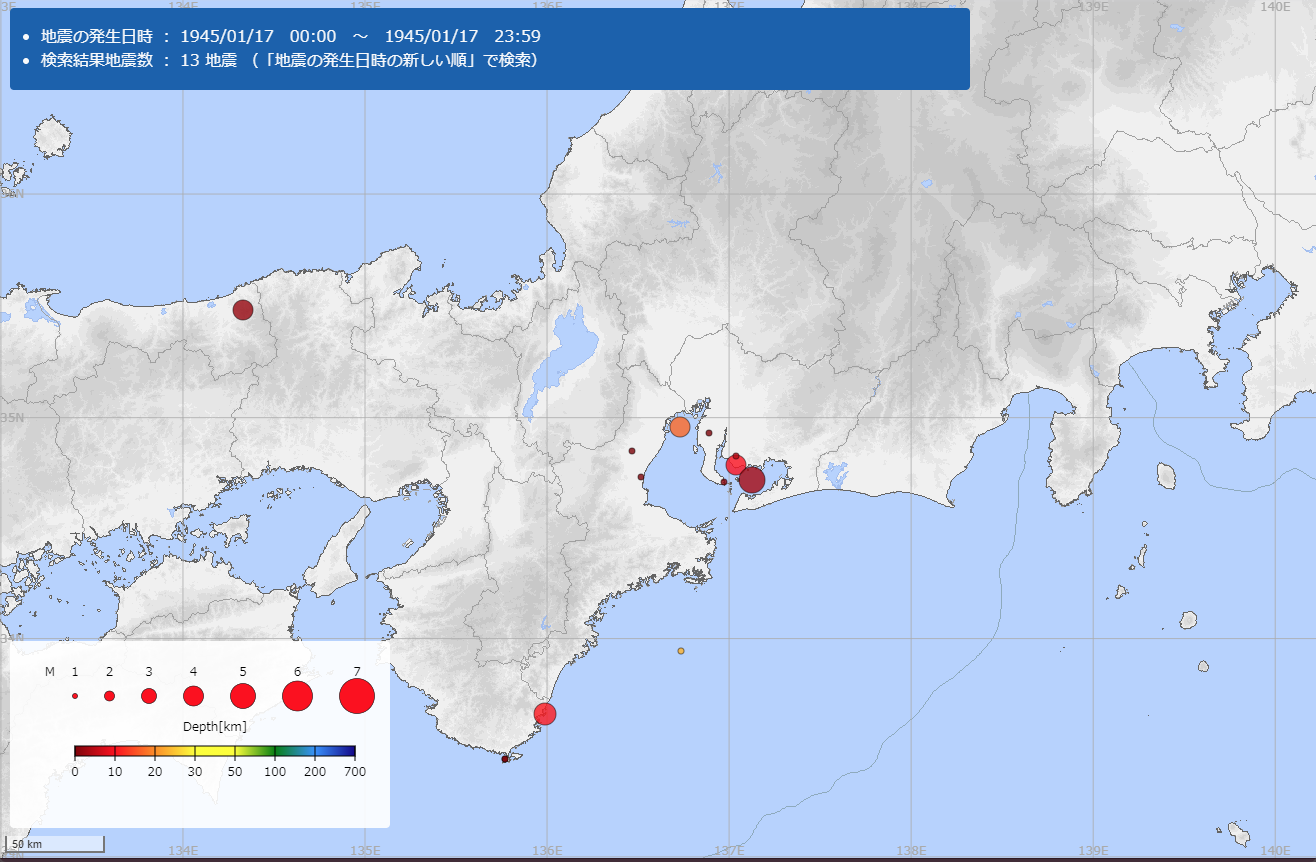Click the orange 20–30 km depth color segment
This screenshot has width=1316, height=862.
[175, 751]
